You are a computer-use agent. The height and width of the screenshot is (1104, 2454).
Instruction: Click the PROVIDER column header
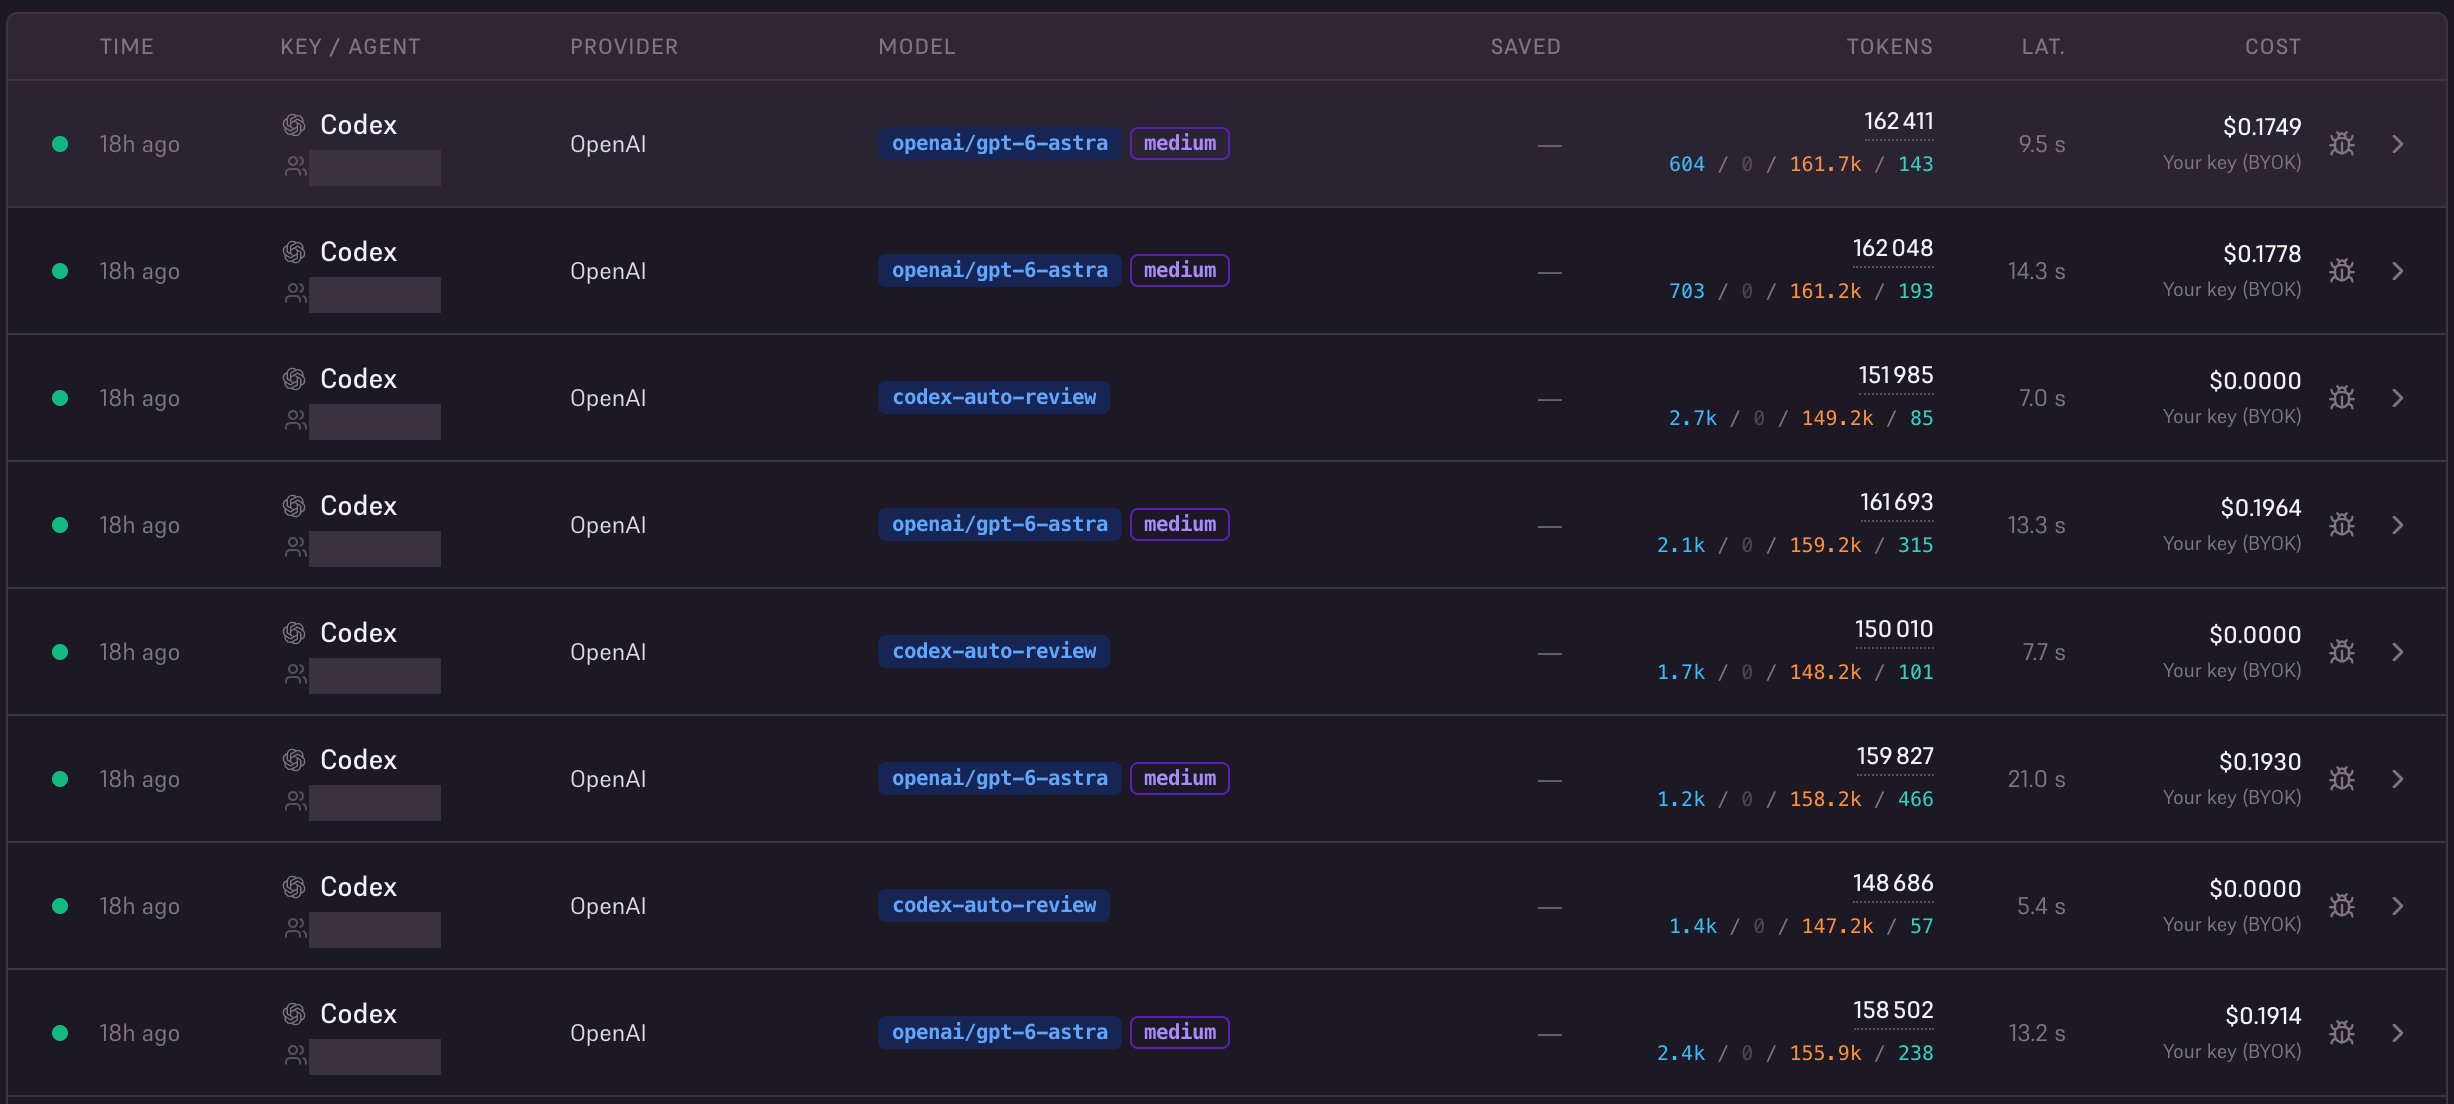(x=624, y=47)
